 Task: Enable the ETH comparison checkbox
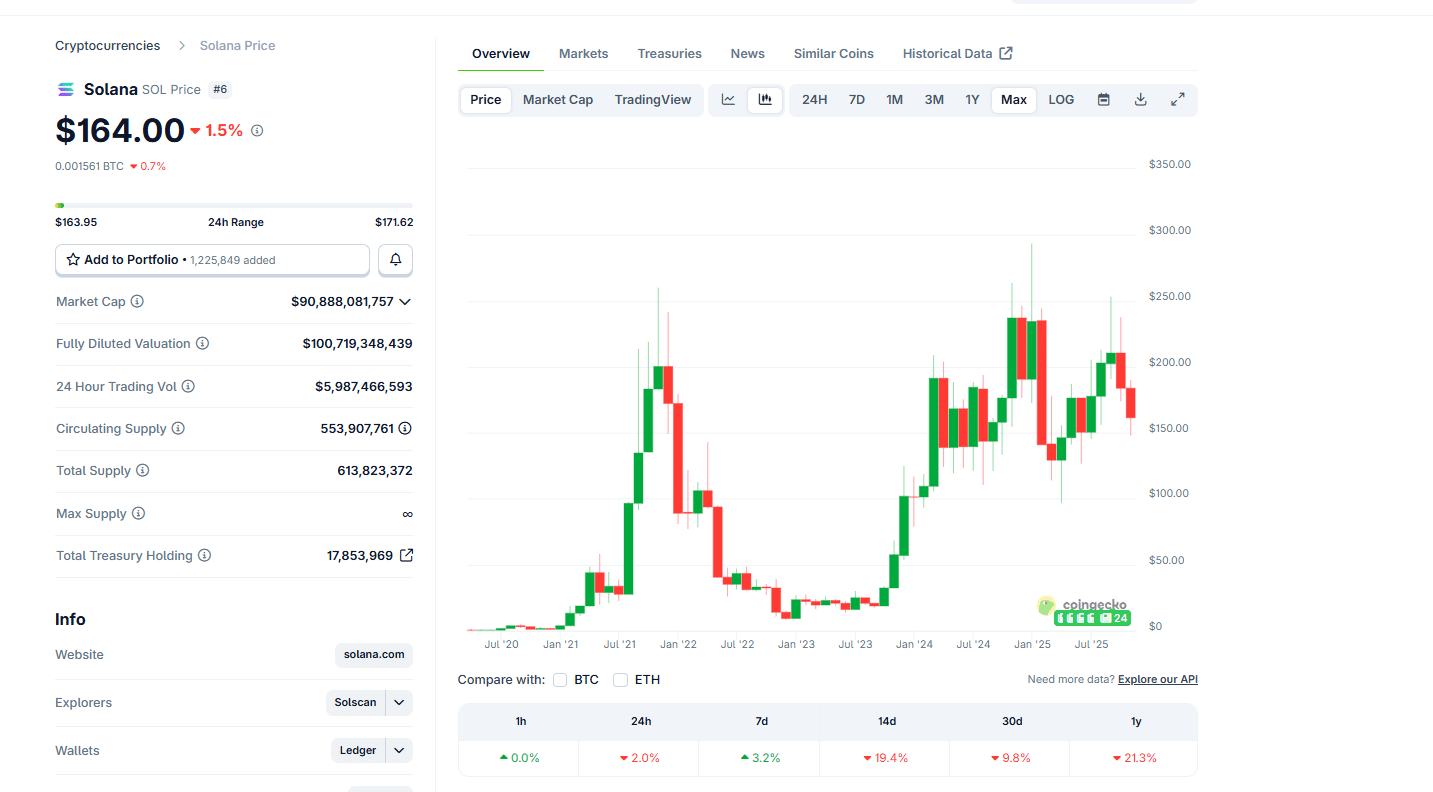click(620, 679)
